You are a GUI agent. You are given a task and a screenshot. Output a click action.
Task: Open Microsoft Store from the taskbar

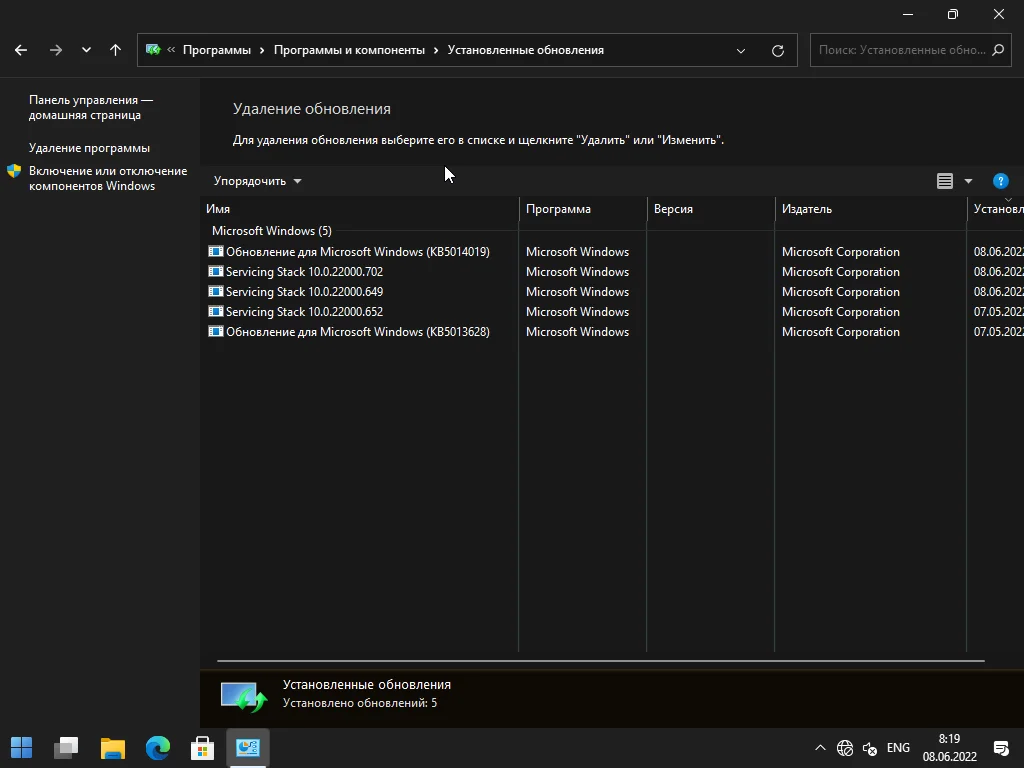pos(203,747)
